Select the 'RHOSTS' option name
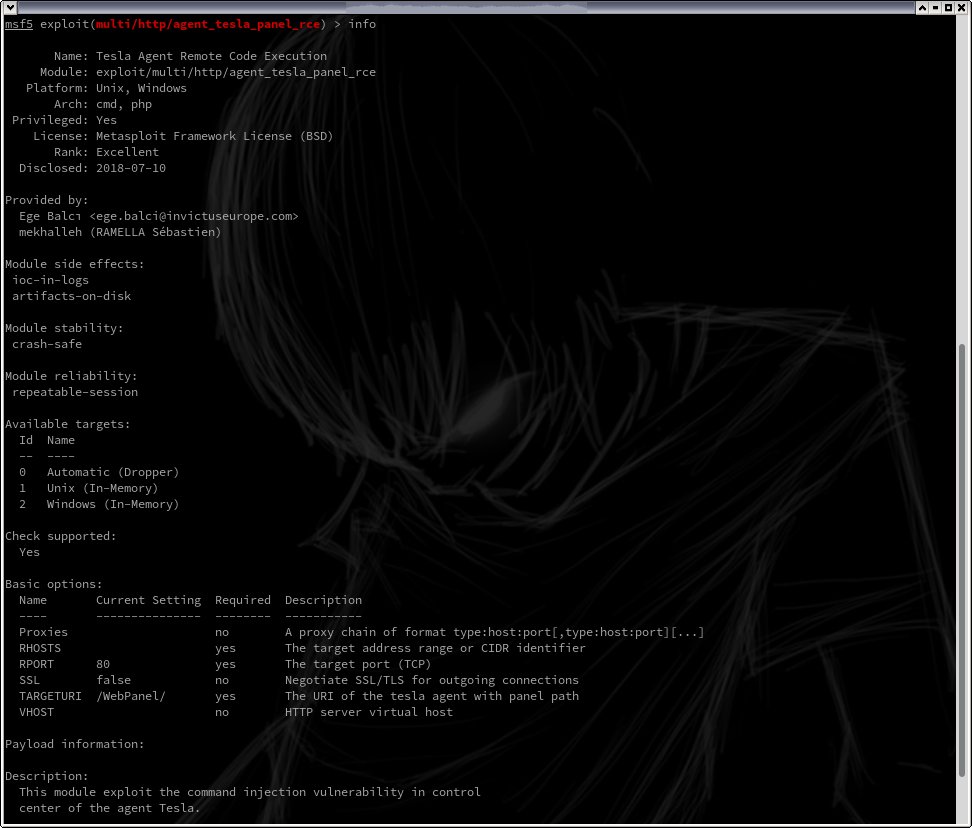The height and width of the screenshot is (828, 972). pyautogui.click(x=40, y=648)
